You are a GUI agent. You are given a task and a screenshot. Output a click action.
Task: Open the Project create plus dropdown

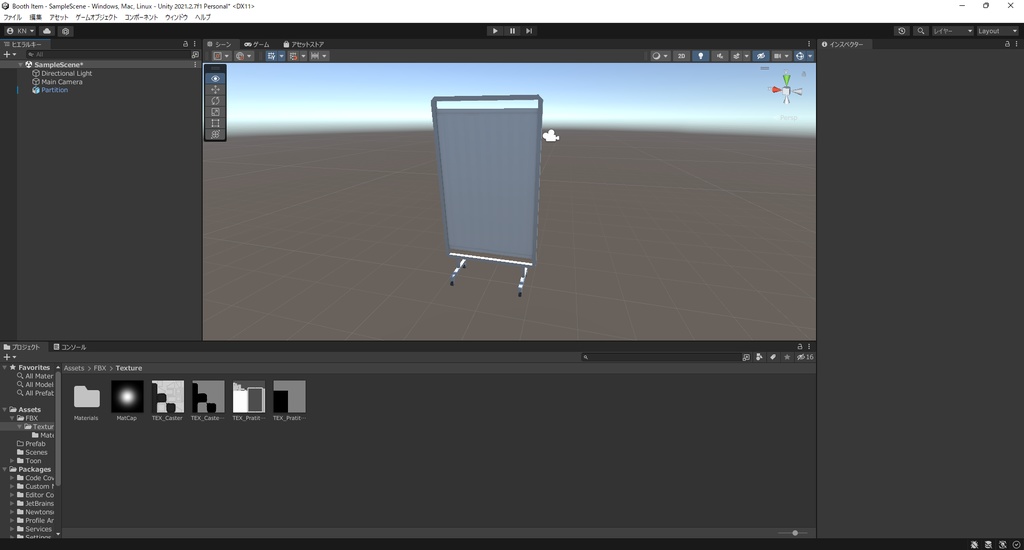point(10,357)
